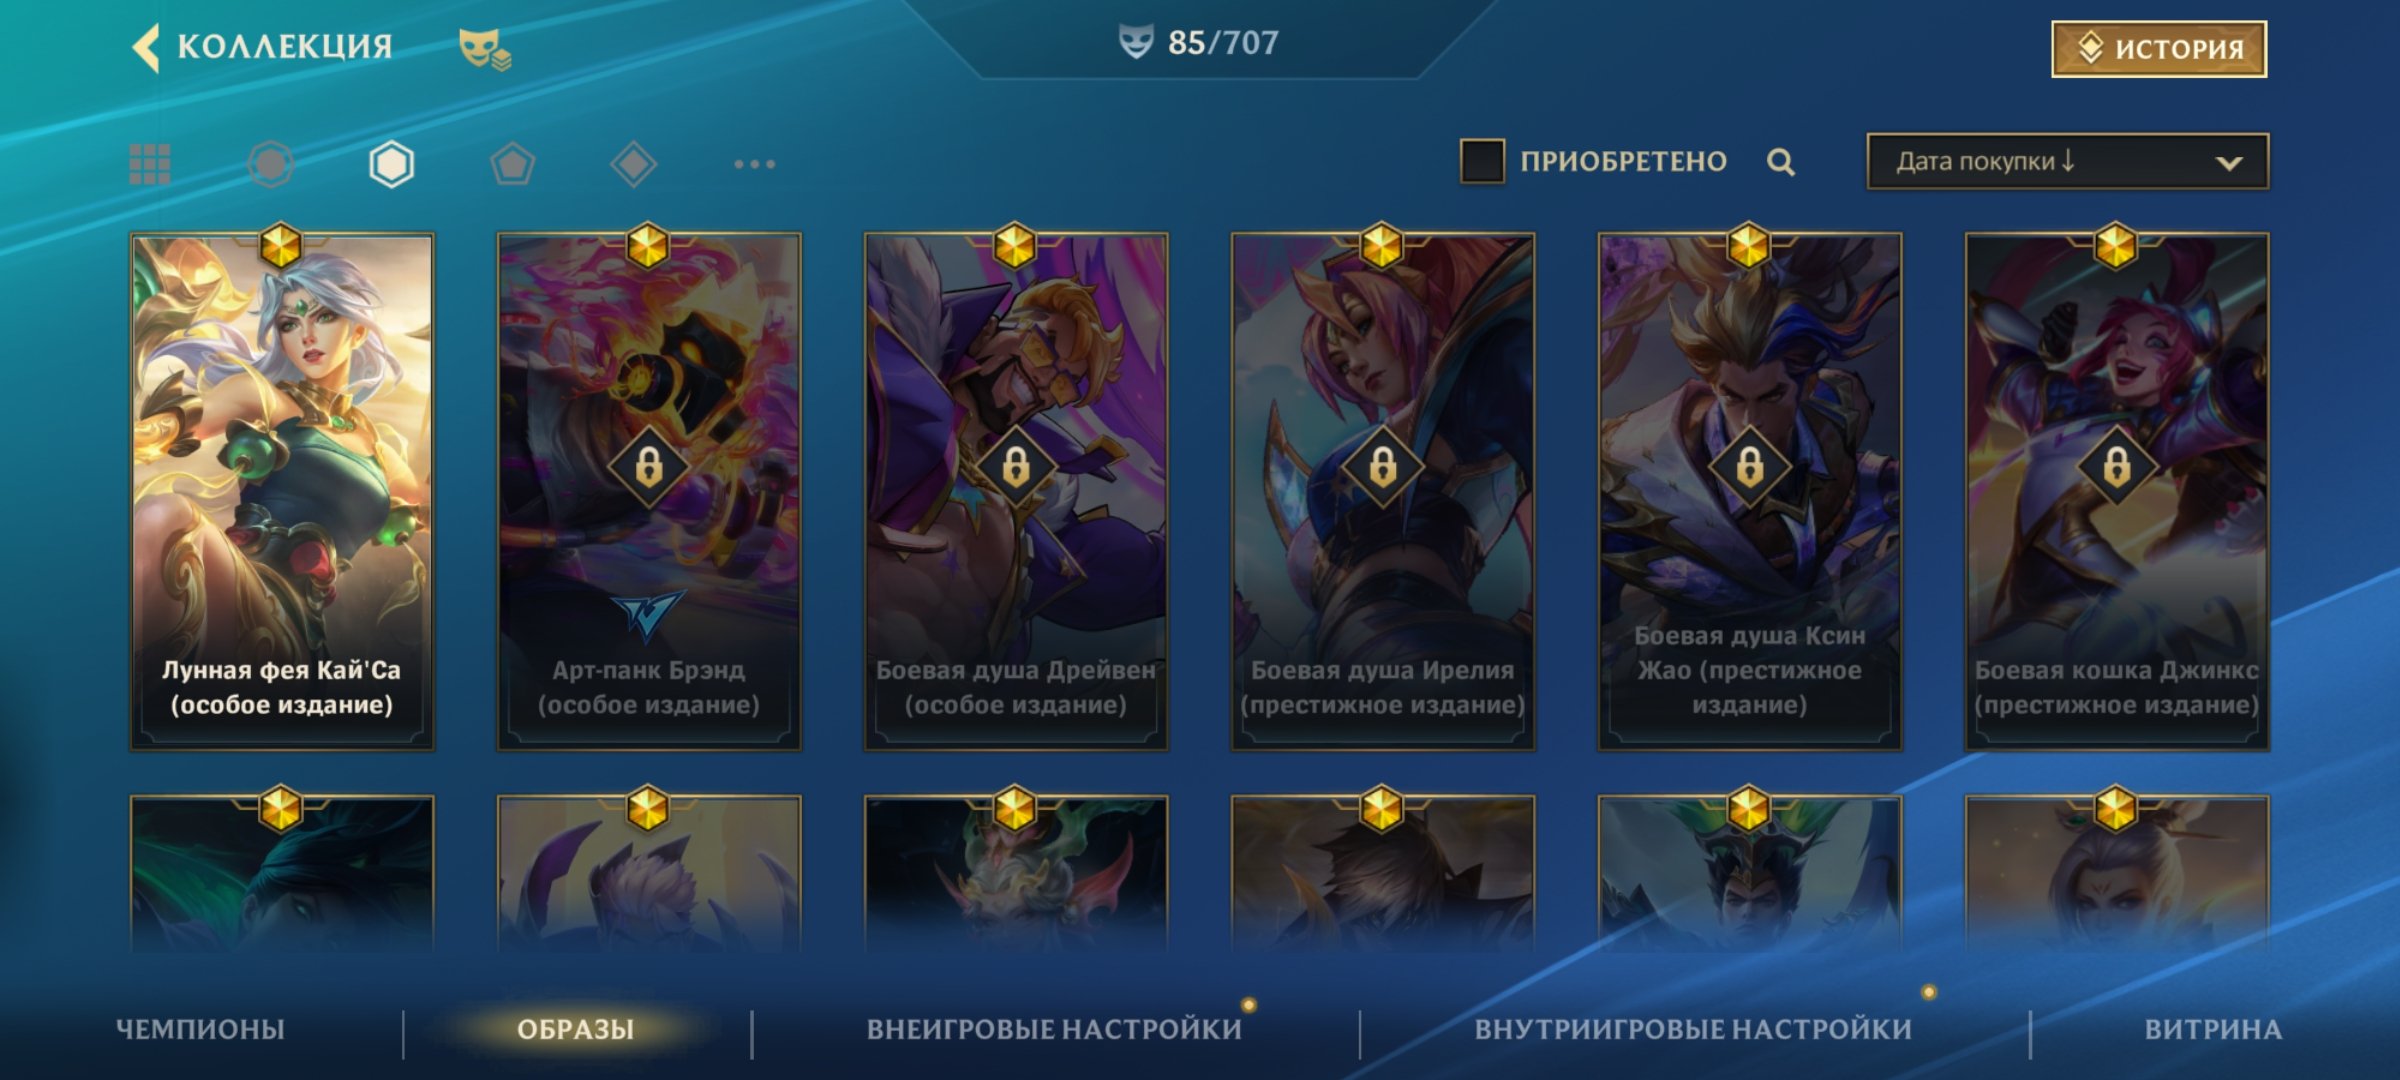Go to the Витрина tab
Image resolution: width=2400 pixels, height=1080 pixels.
[2213, 1029]
